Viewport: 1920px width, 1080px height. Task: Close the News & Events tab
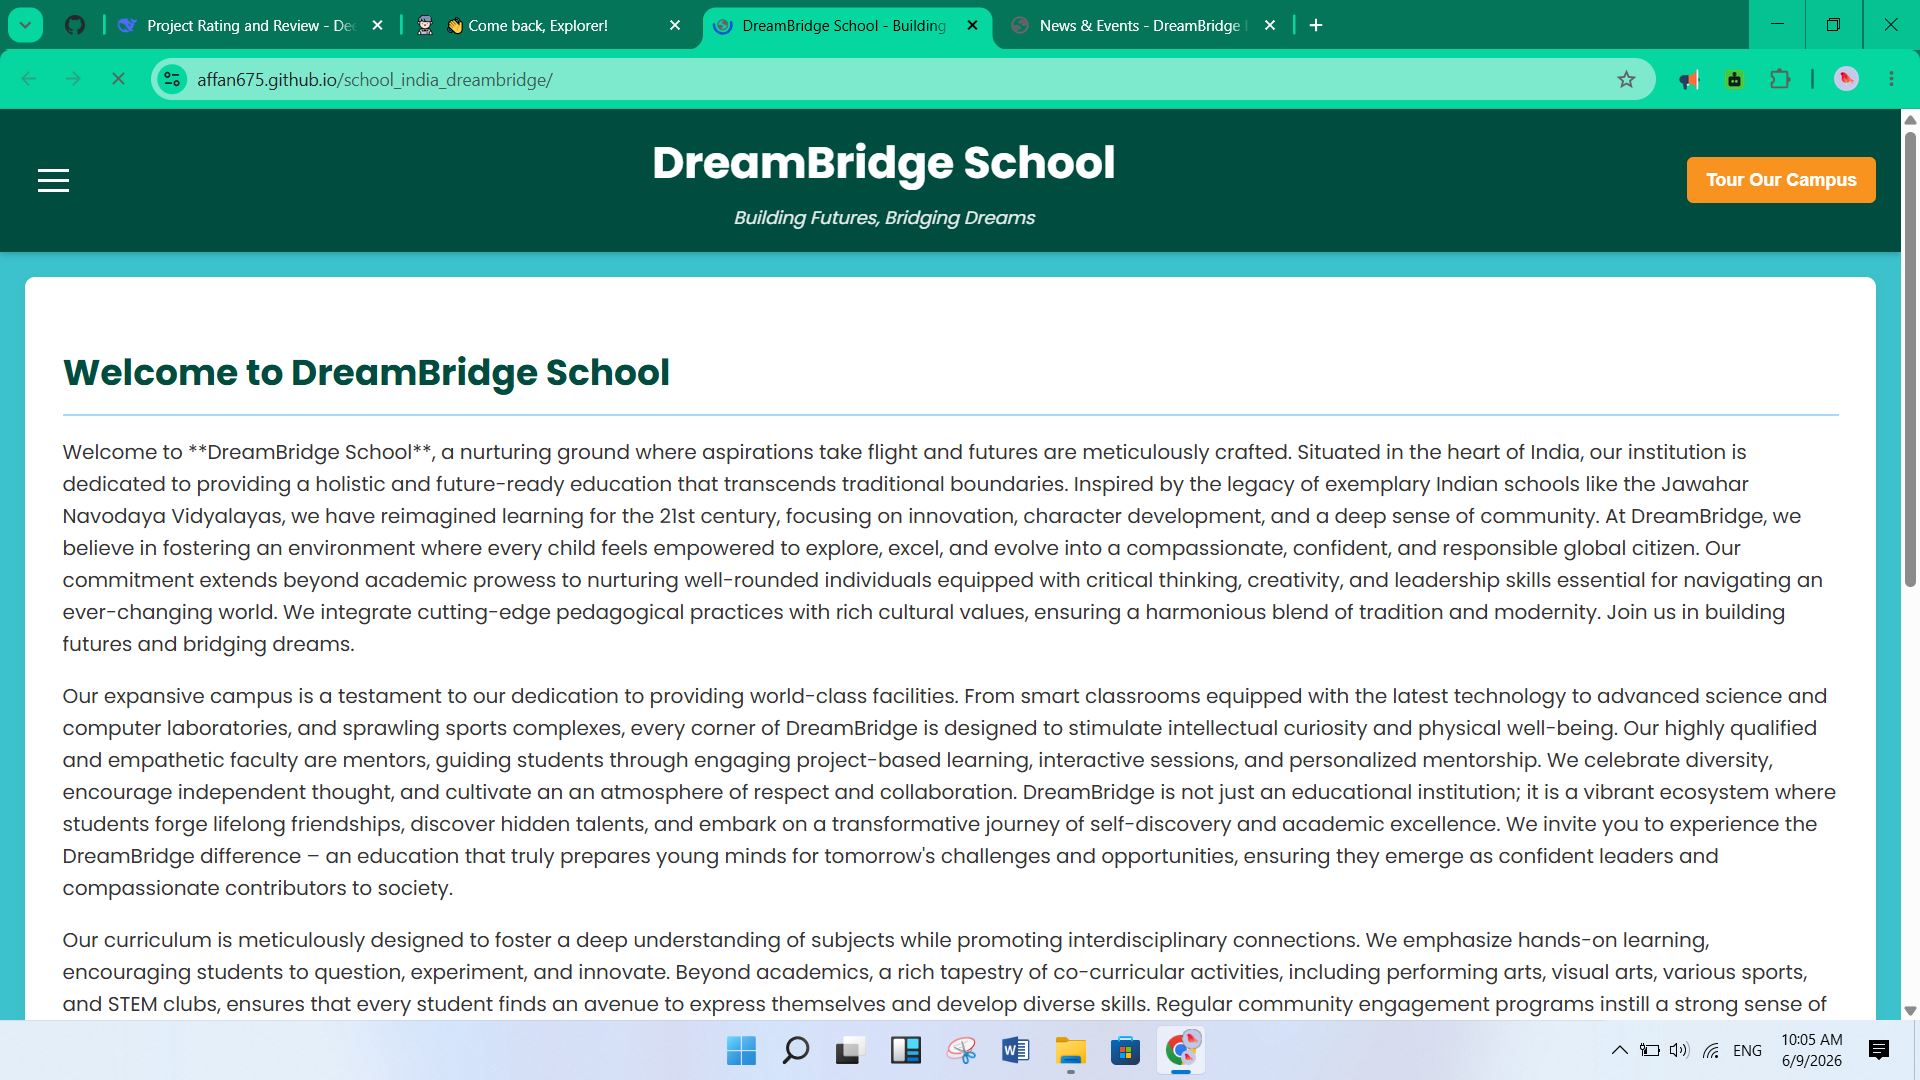point(1270,25)
